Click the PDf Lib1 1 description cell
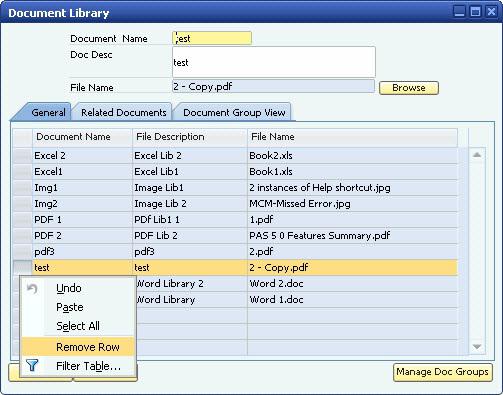 (x=190, y=220)
